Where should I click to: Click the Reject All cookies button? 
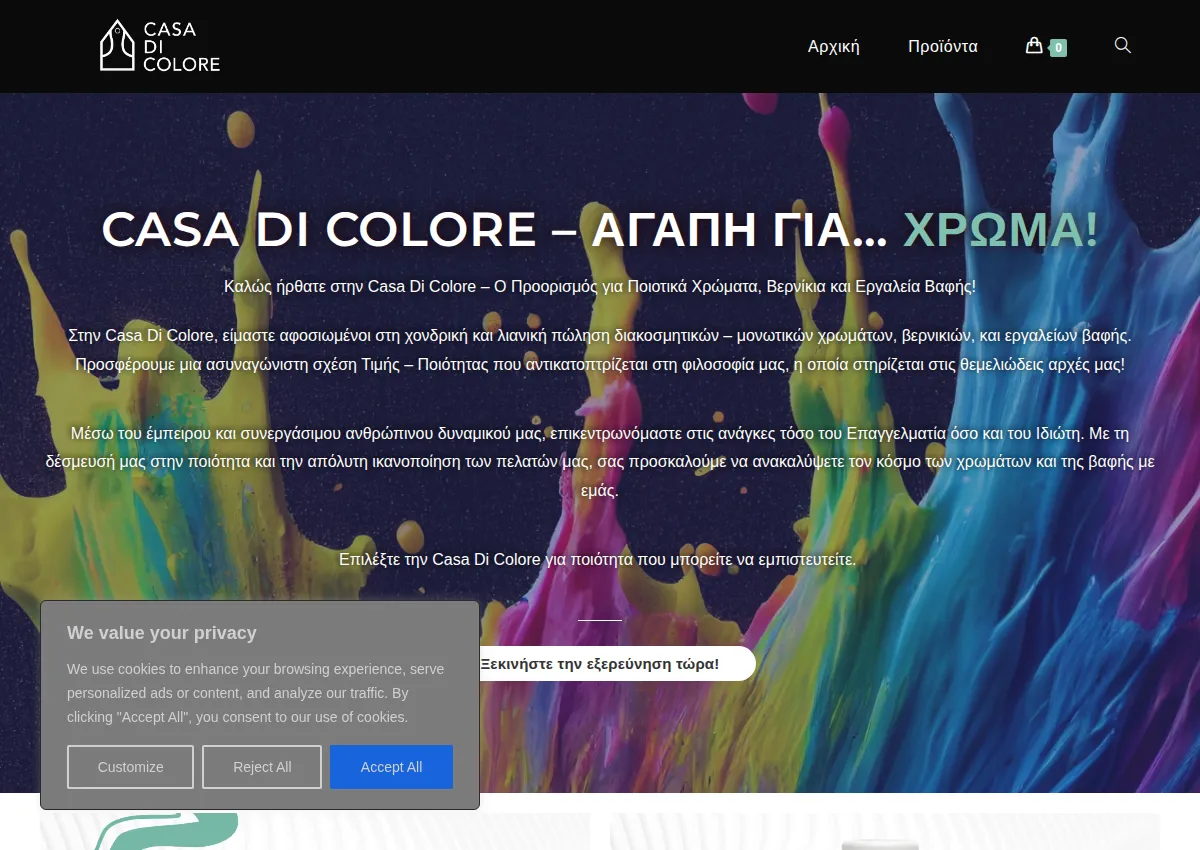tap(262, 767)
